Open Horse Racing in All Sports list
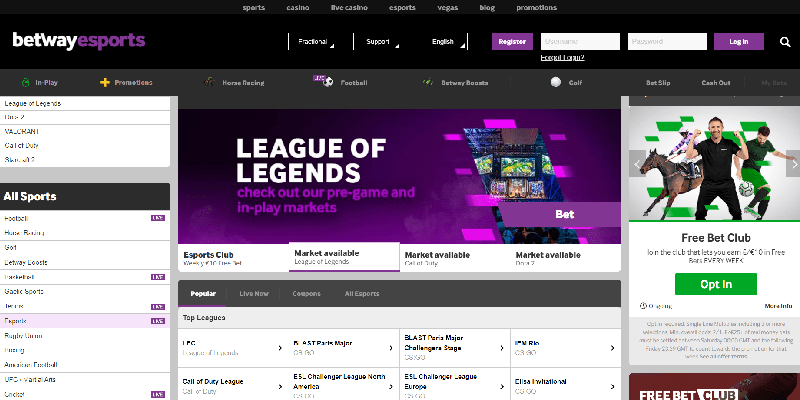 click(85, 233)
